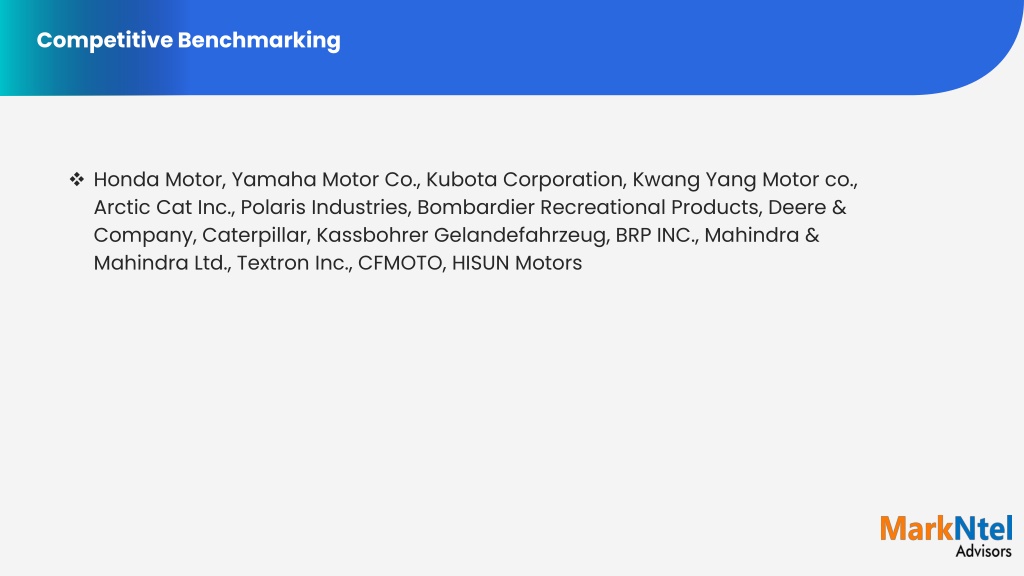1024x576 pixels.
Task: Click on Kubota Corporation
Action: 526,180
